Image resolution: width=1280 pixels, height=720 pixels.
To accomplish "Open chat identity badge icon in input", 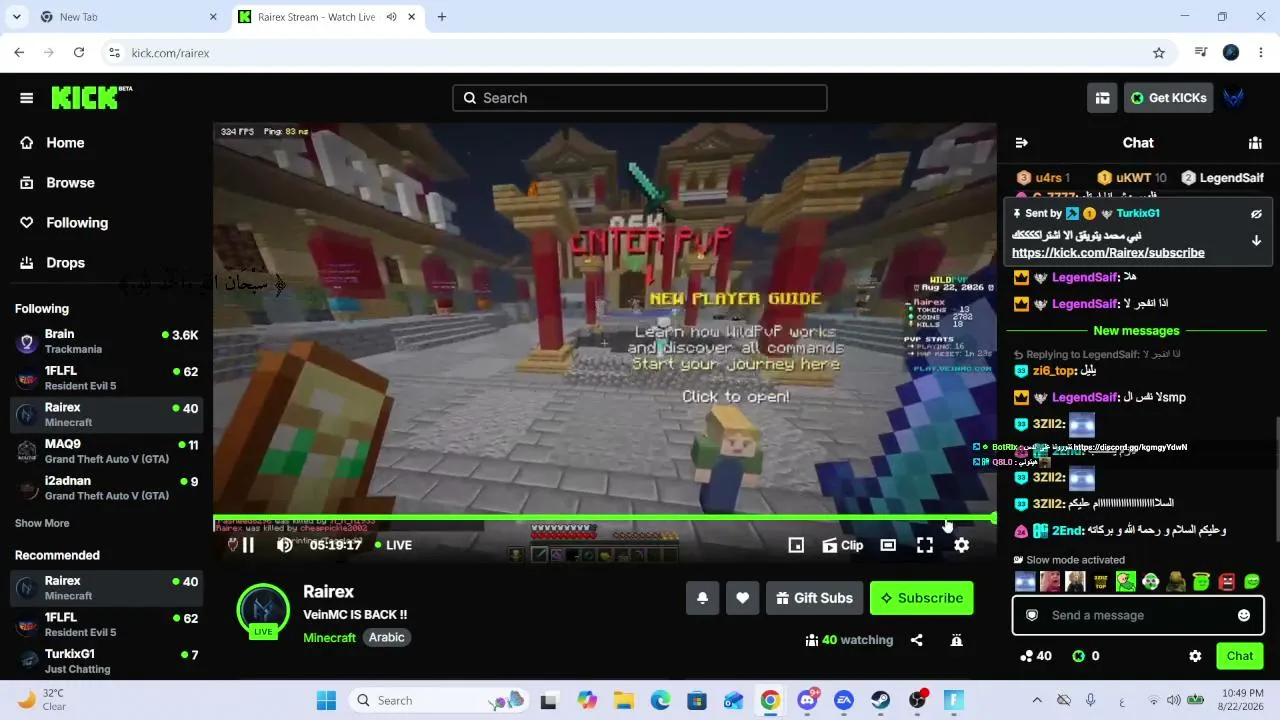I will tap(1032, 615).
